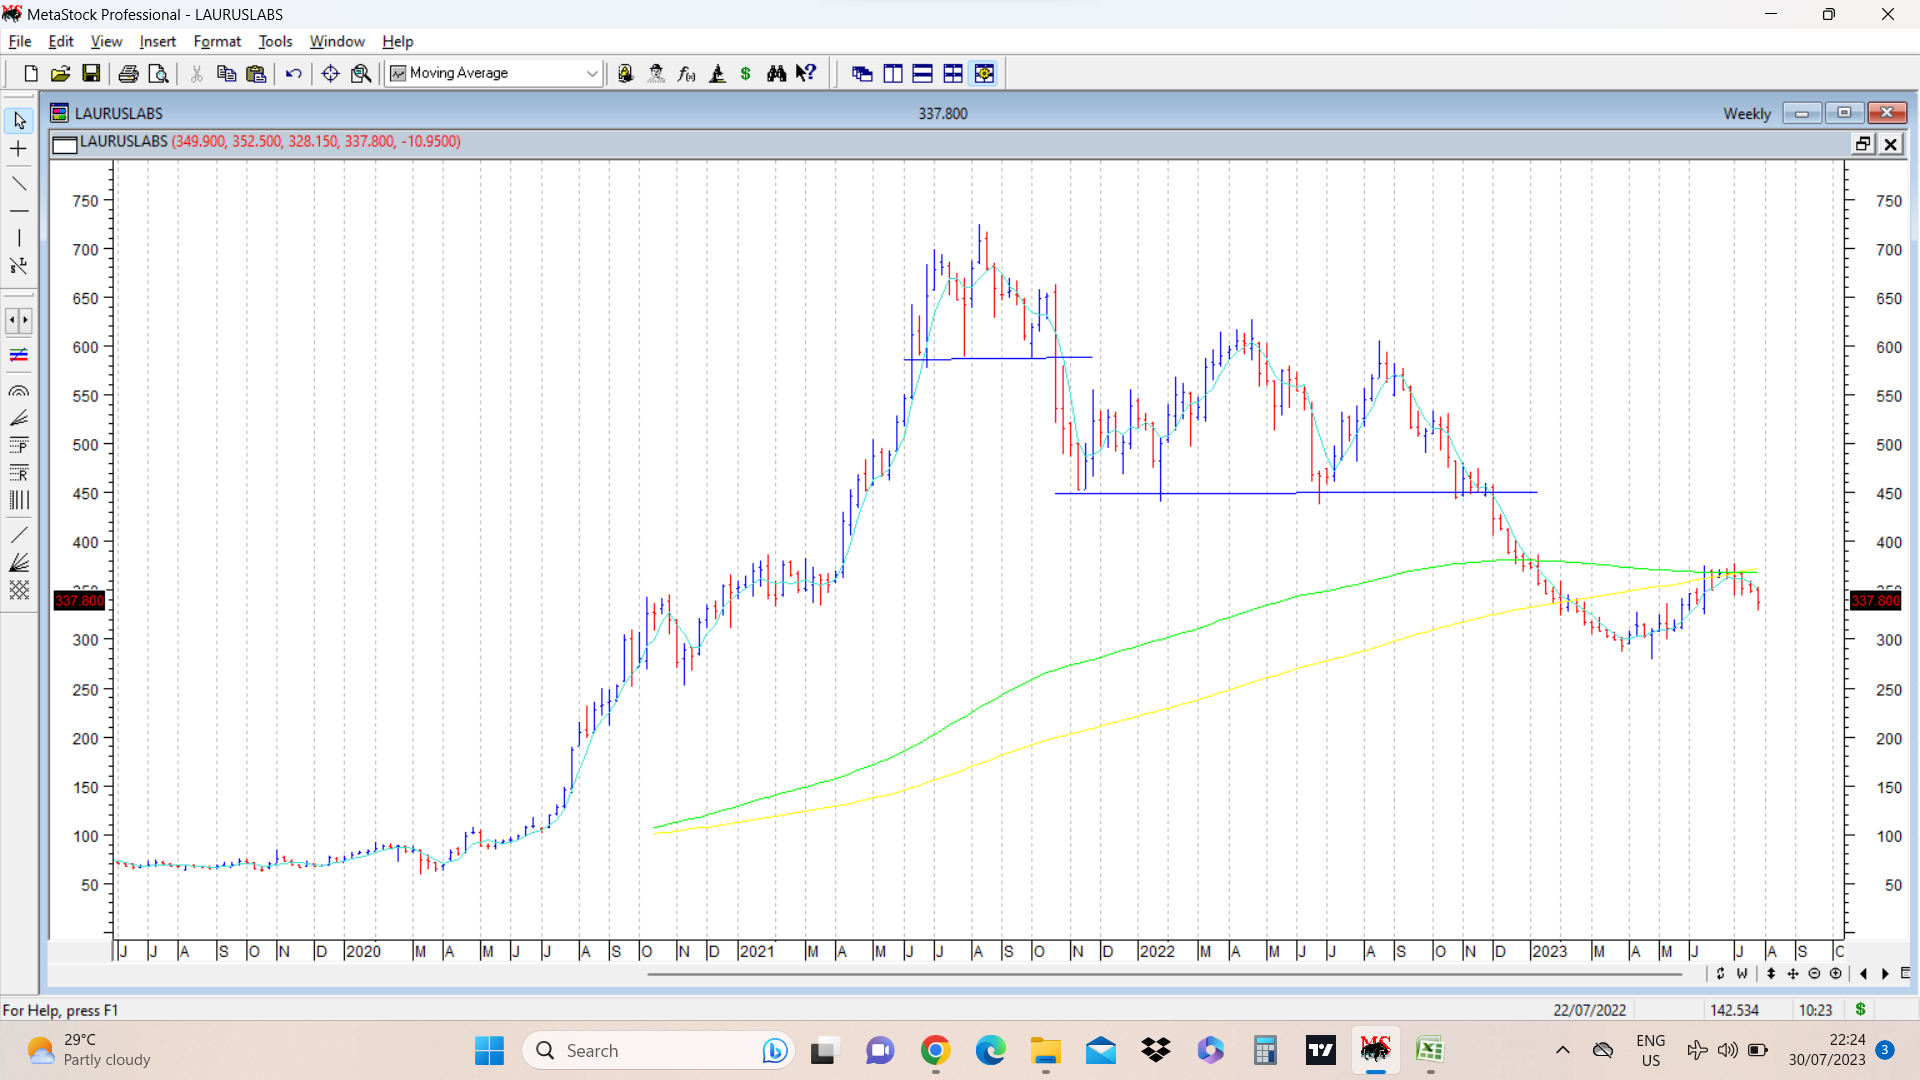Open the Tools menu

275,41
